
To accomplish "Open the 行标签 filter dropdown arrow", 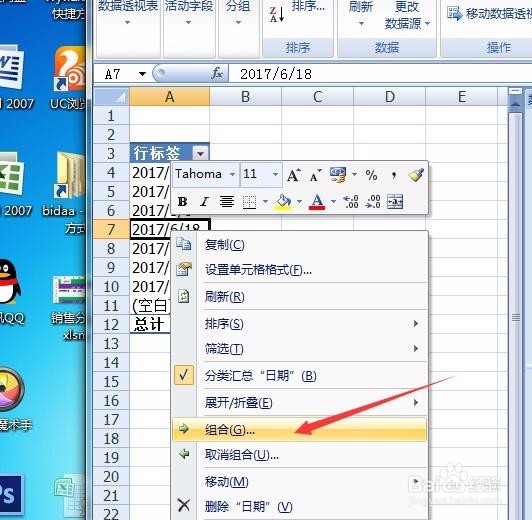I will [200, 154].
